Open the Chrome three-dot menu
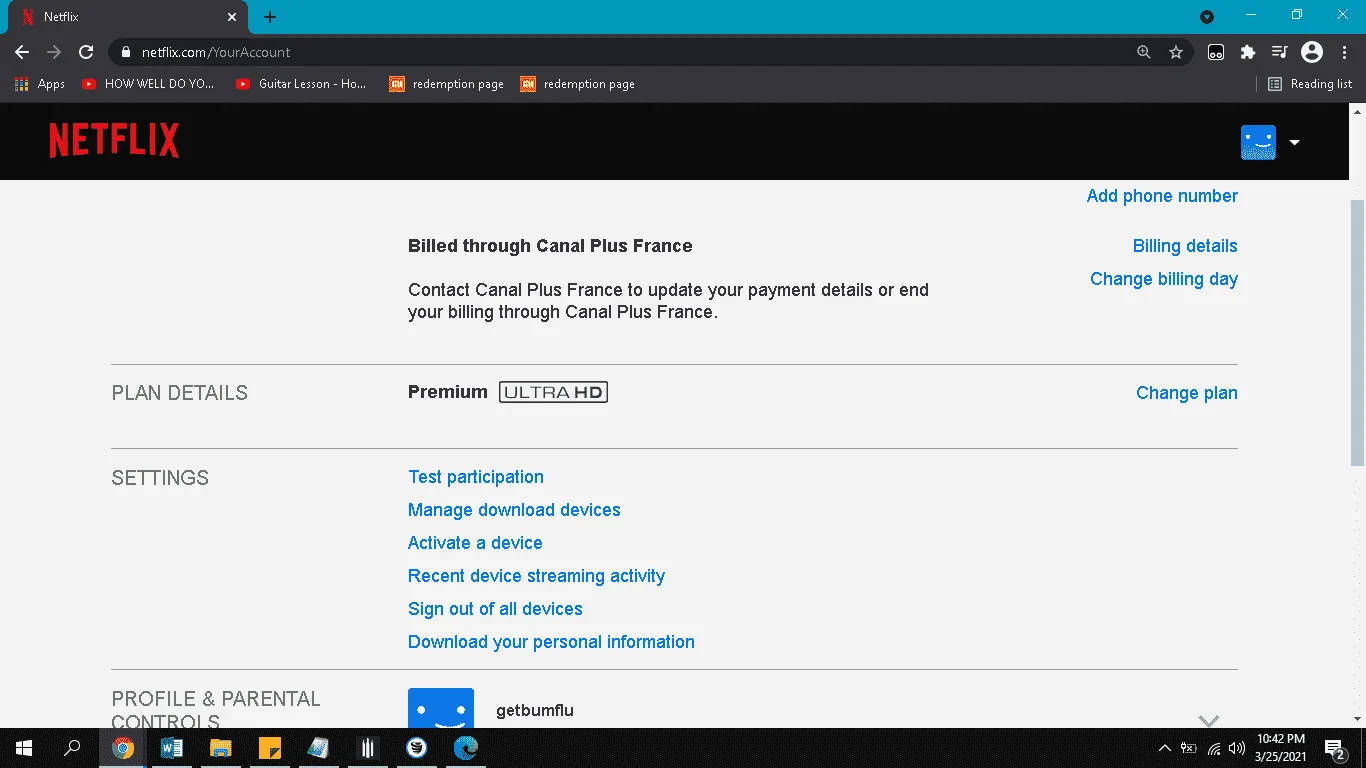 coord(1344,52)
